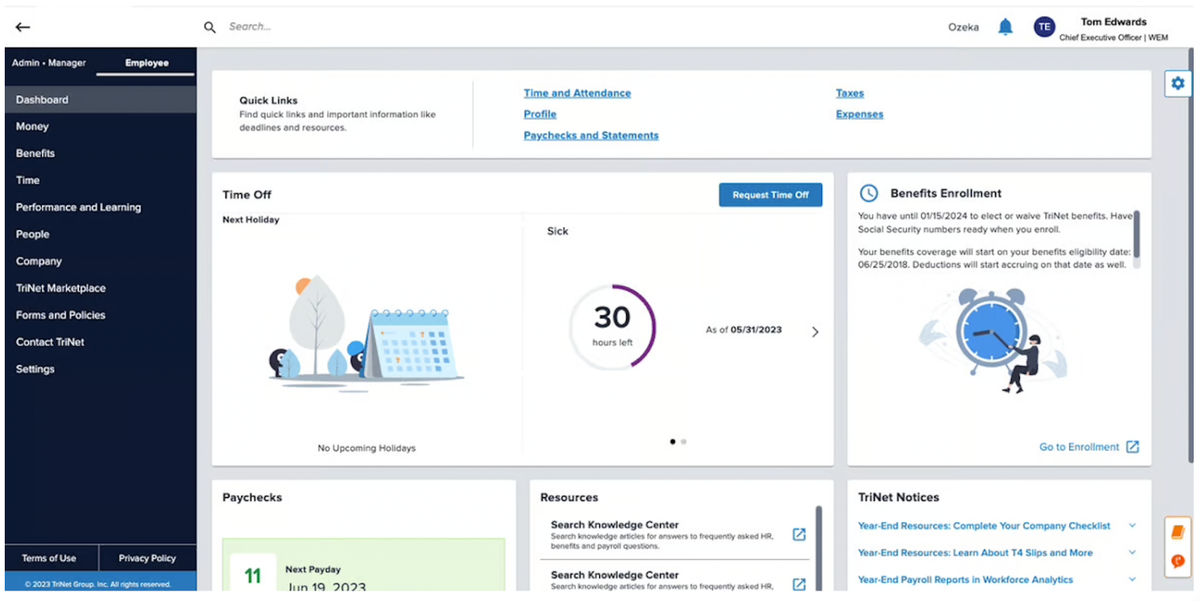Open Learn About T4 Slips notice
Viewport: 1200px width, 601px height.
975,553
